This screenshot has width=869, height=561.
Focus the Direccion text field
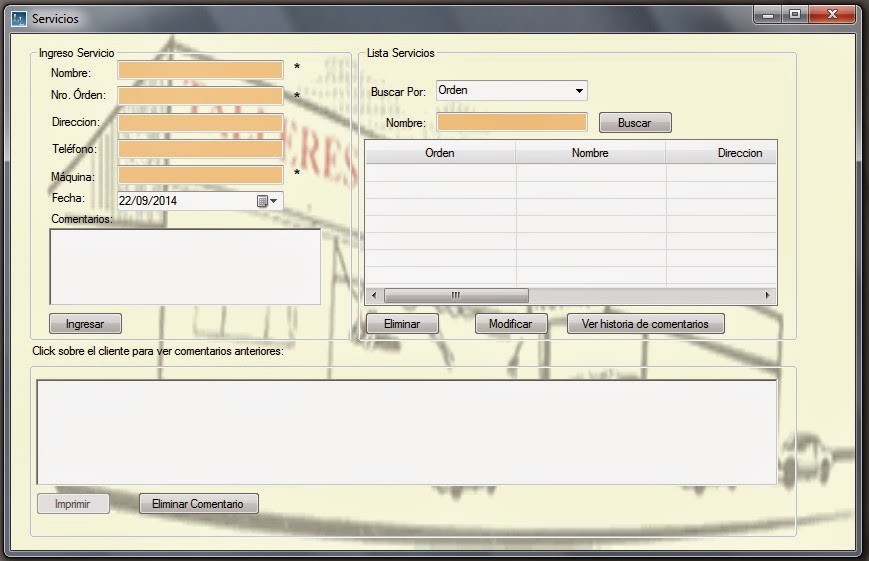(x=200, y=122)
